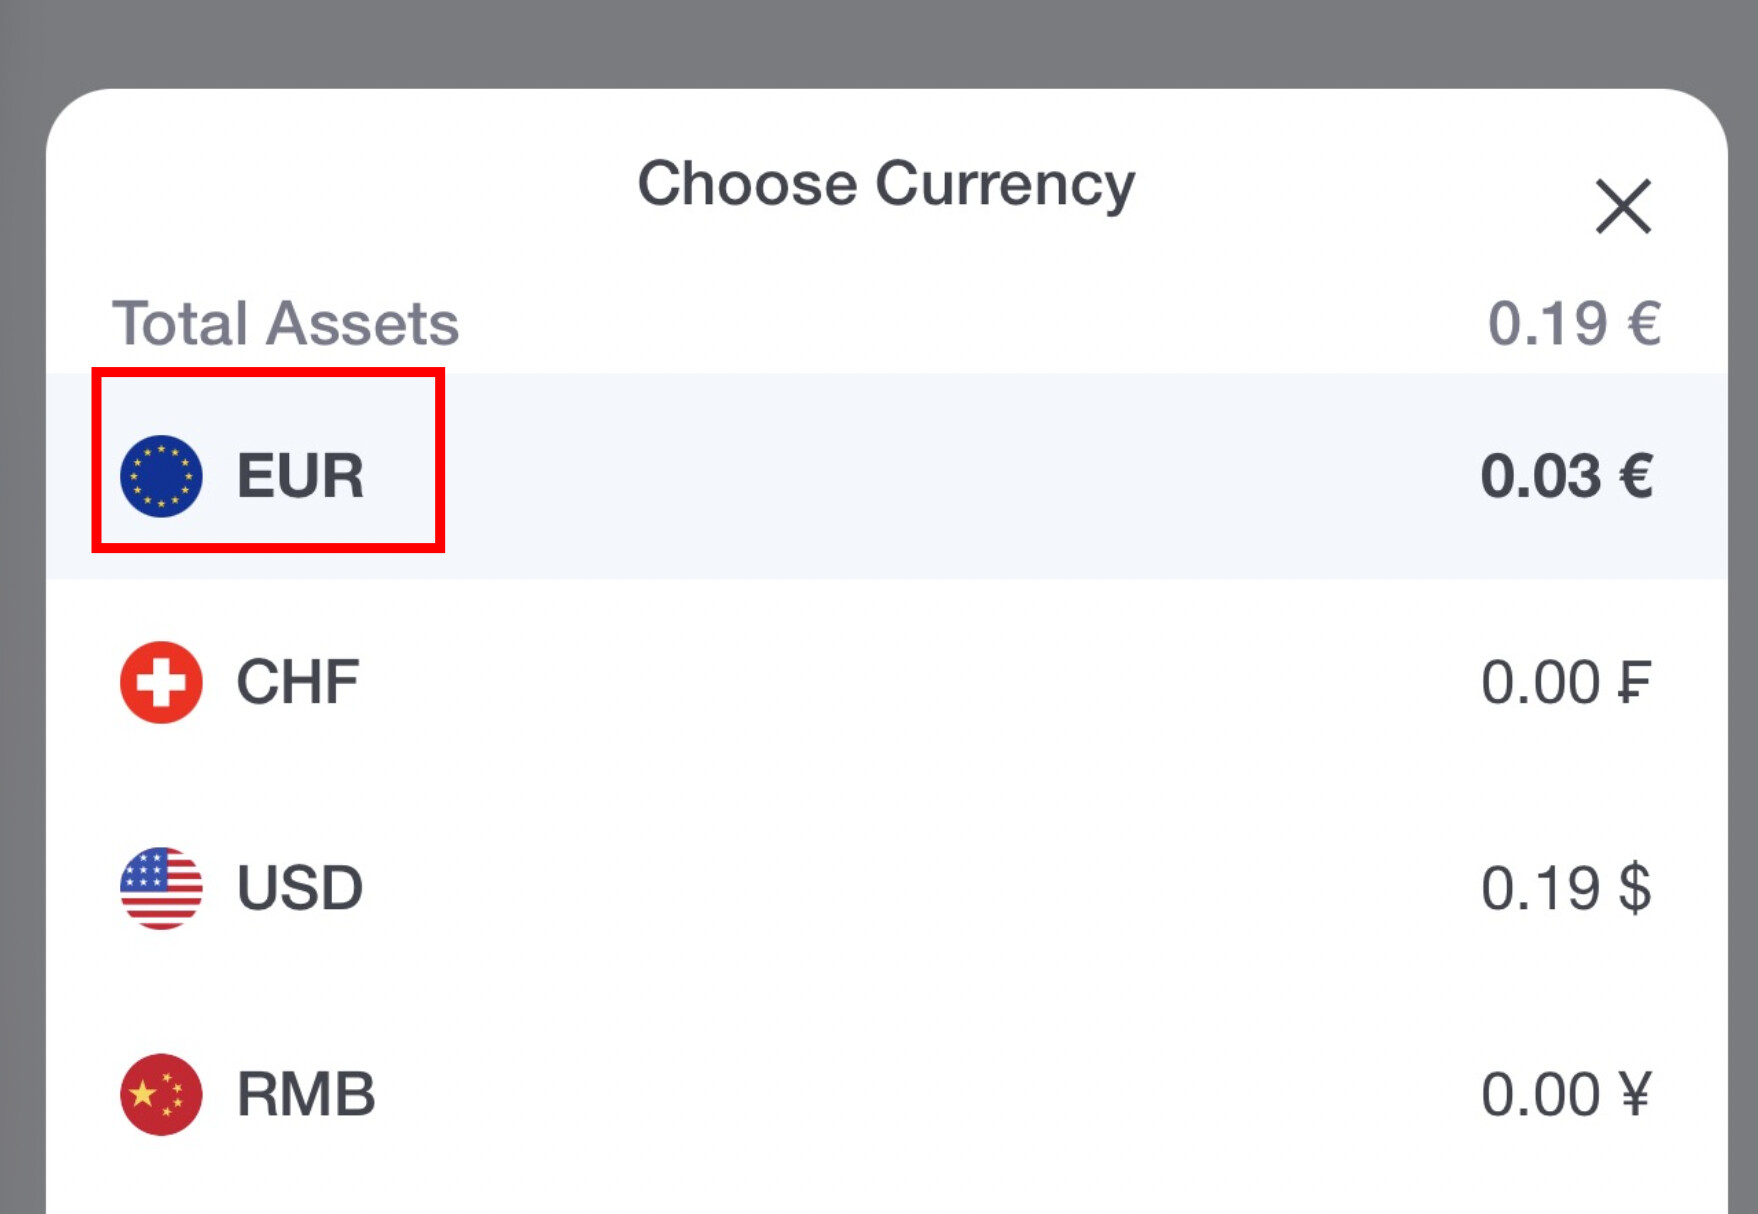Tap the Chinese flag icon
The width and height of the screenshot is (1758, 1214).
point(161,1094)
